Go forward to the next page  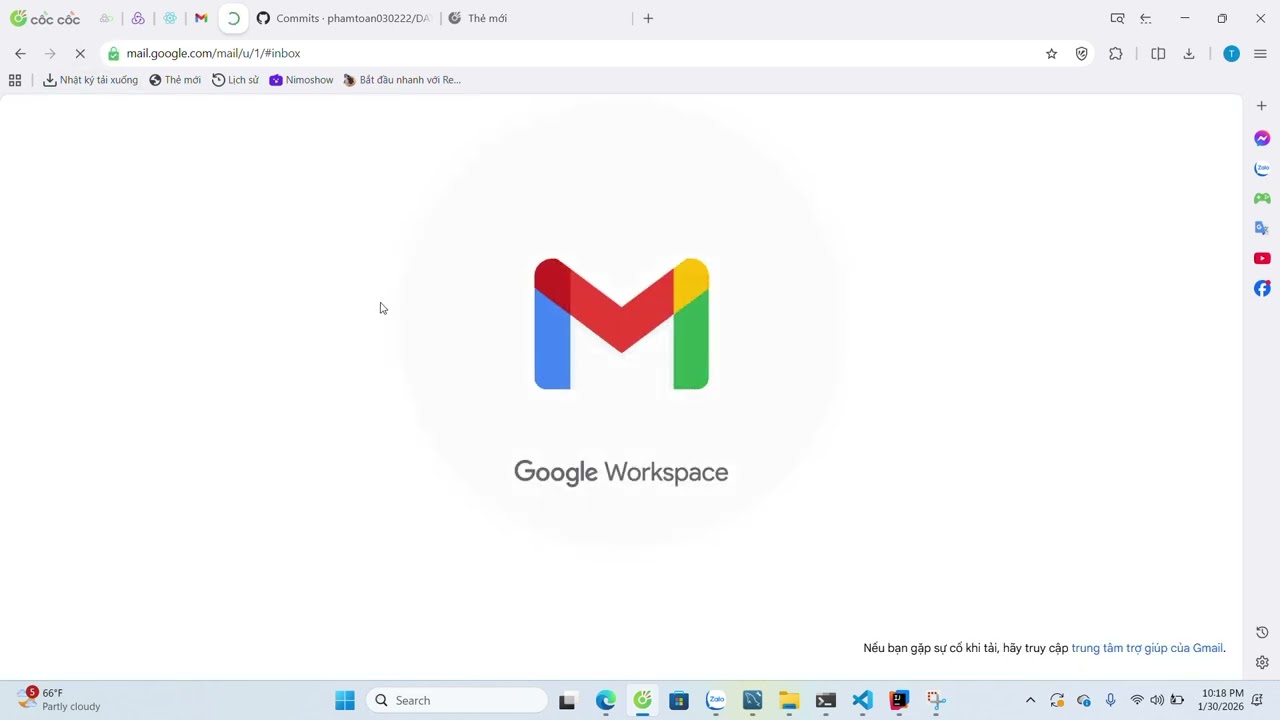[50, 54]
